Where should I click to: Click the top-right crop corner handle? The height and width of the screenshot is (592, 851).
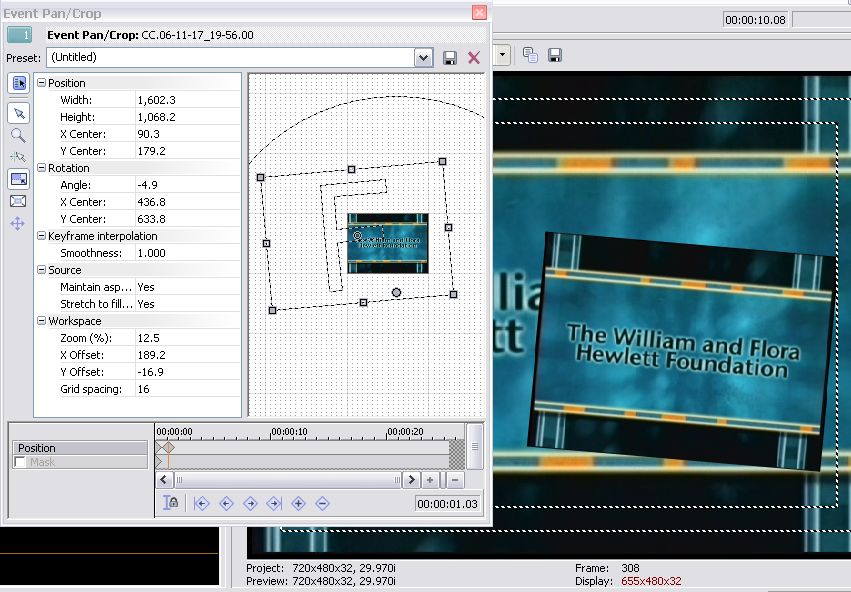[x=442, y=161]
